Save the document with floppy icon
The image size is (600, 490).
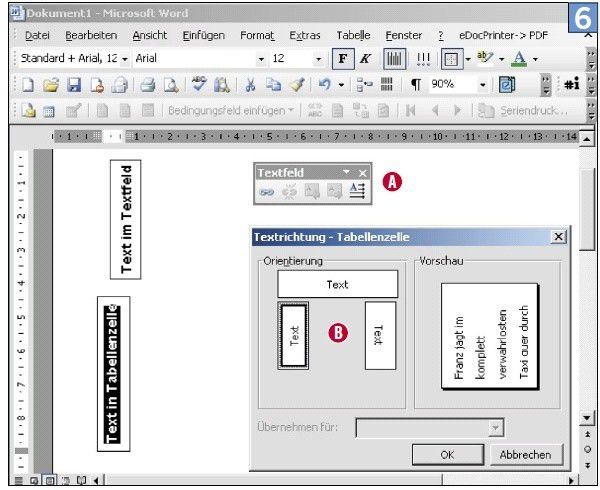[x=74, y=85]
